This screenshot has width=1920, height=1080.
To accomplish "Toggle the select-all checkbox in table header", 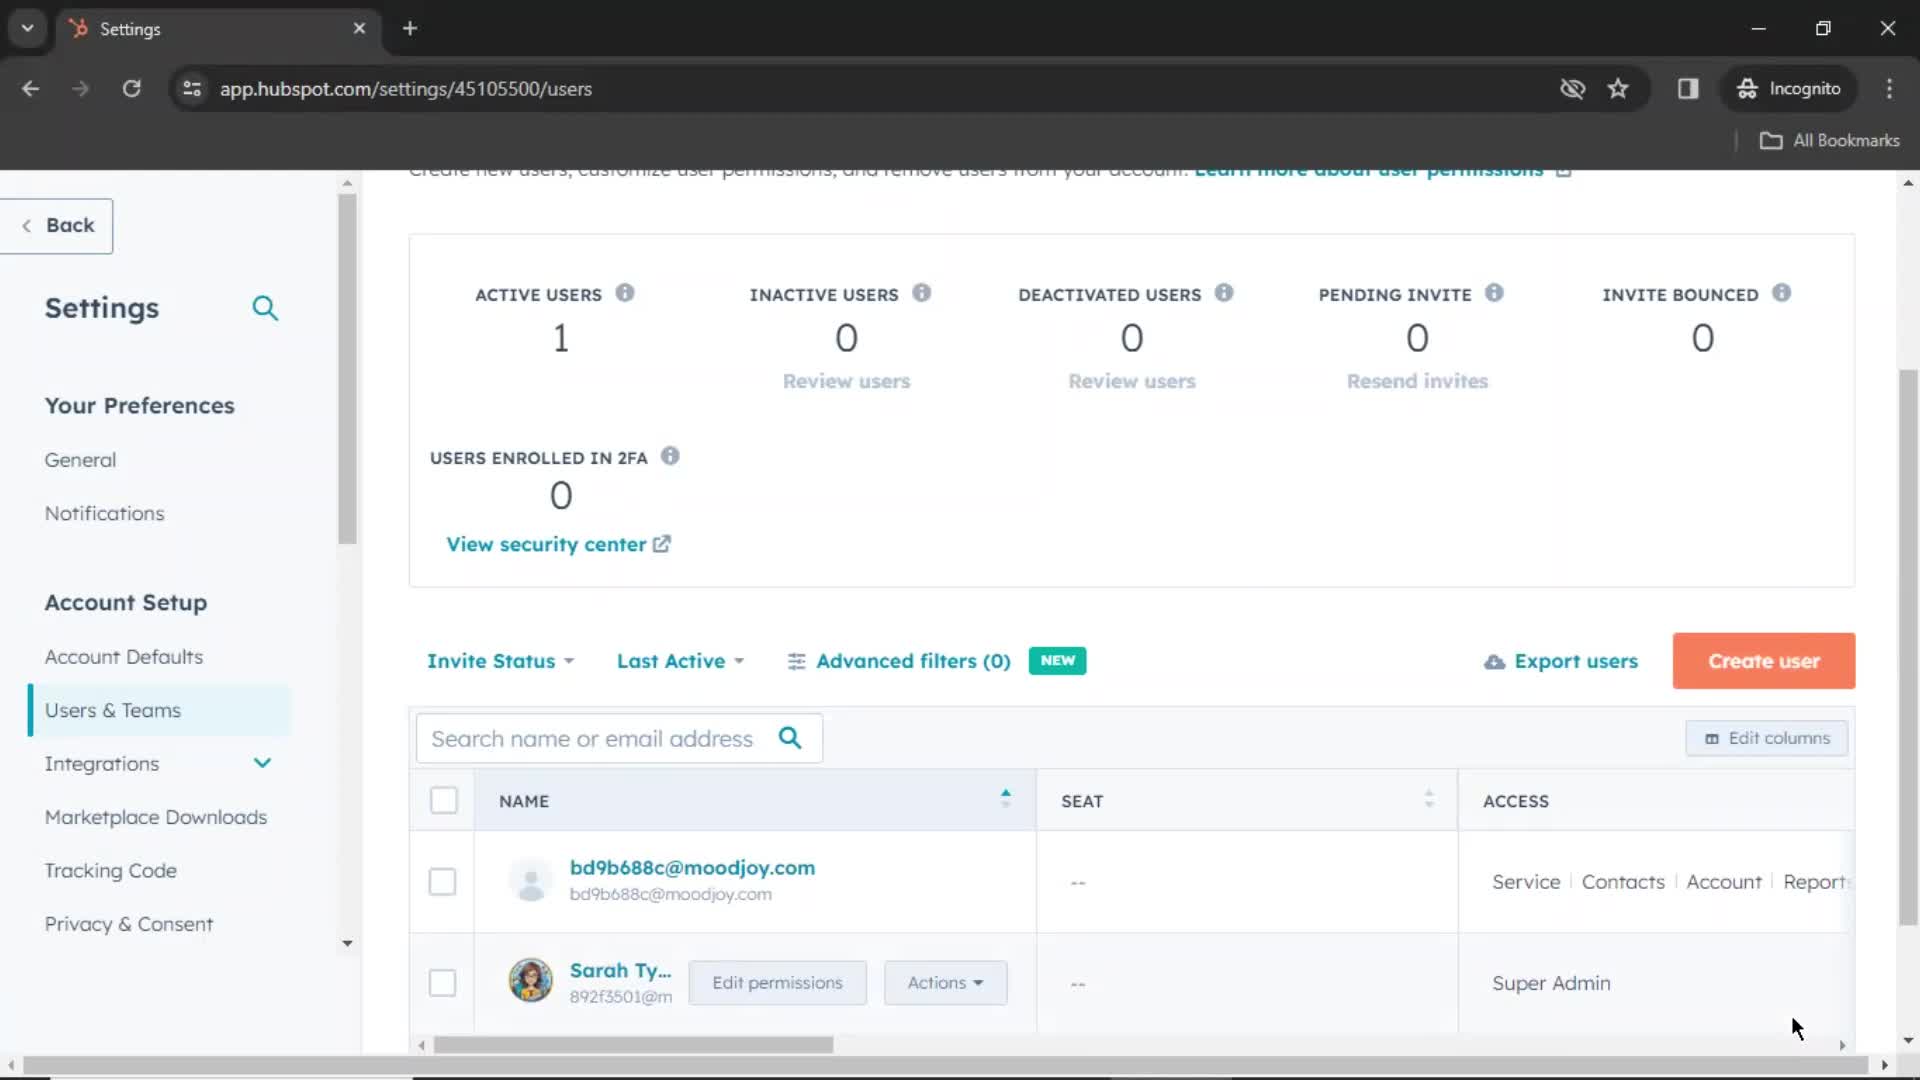I will (x=443, y=800).
